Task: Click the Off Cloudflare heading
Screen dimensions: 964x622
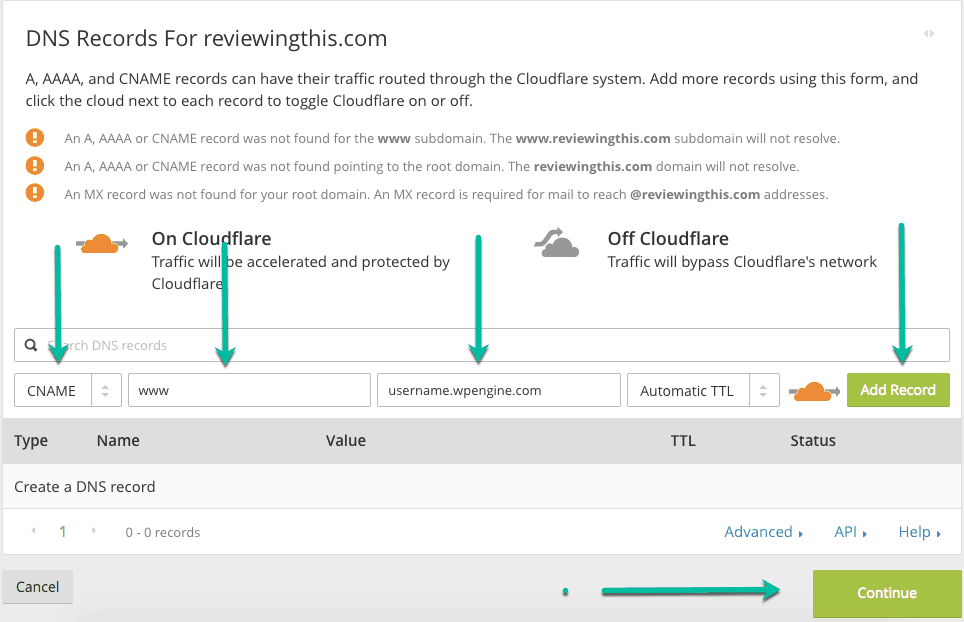Action: tap(668, 238)
